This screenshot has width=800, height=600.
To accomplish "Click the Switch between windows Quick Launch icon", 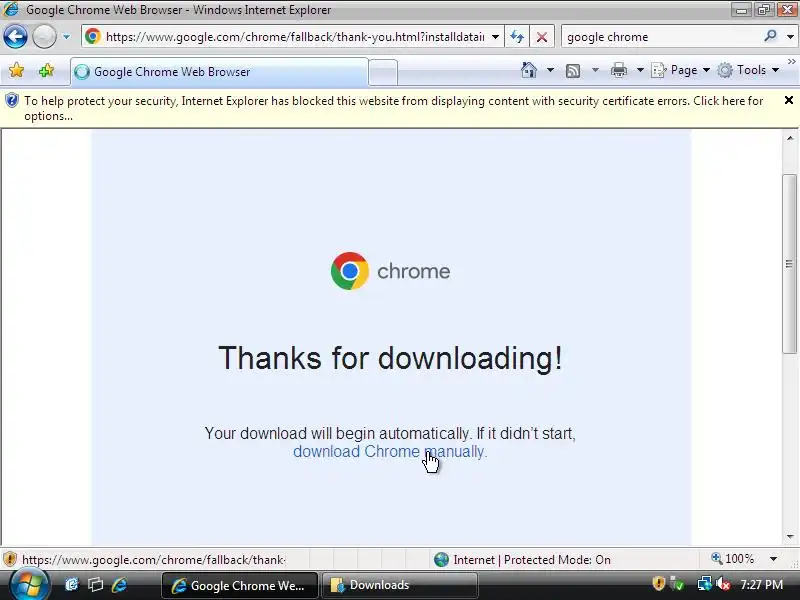I will point(95,585).
